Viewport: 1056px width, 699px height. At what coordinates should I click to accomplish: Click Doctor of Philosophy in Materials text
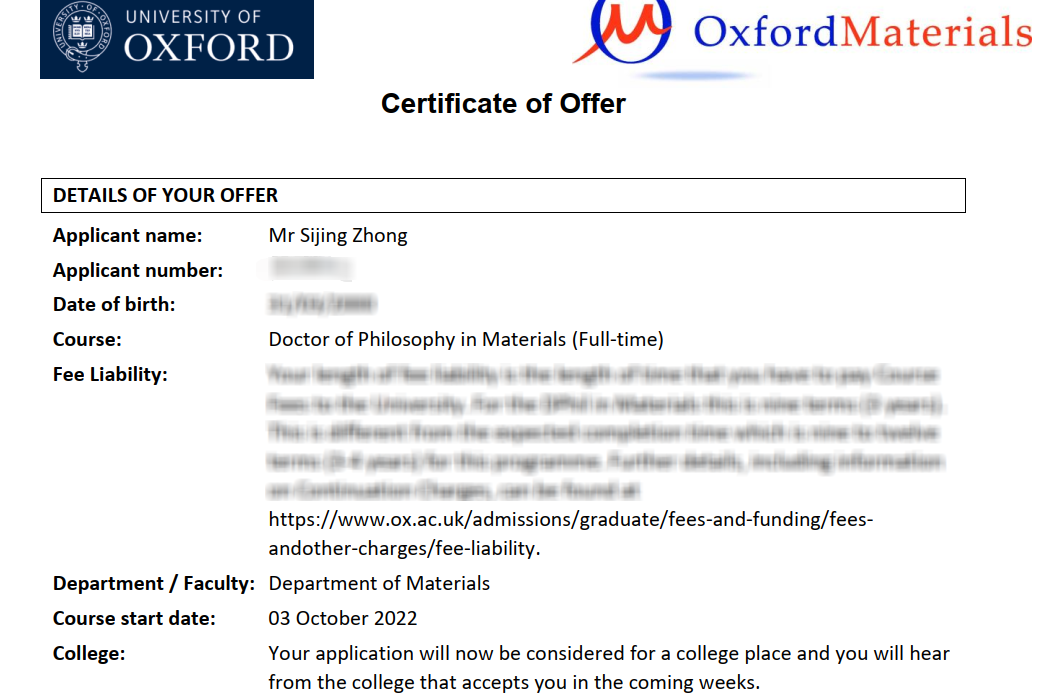tap(465, 340)
